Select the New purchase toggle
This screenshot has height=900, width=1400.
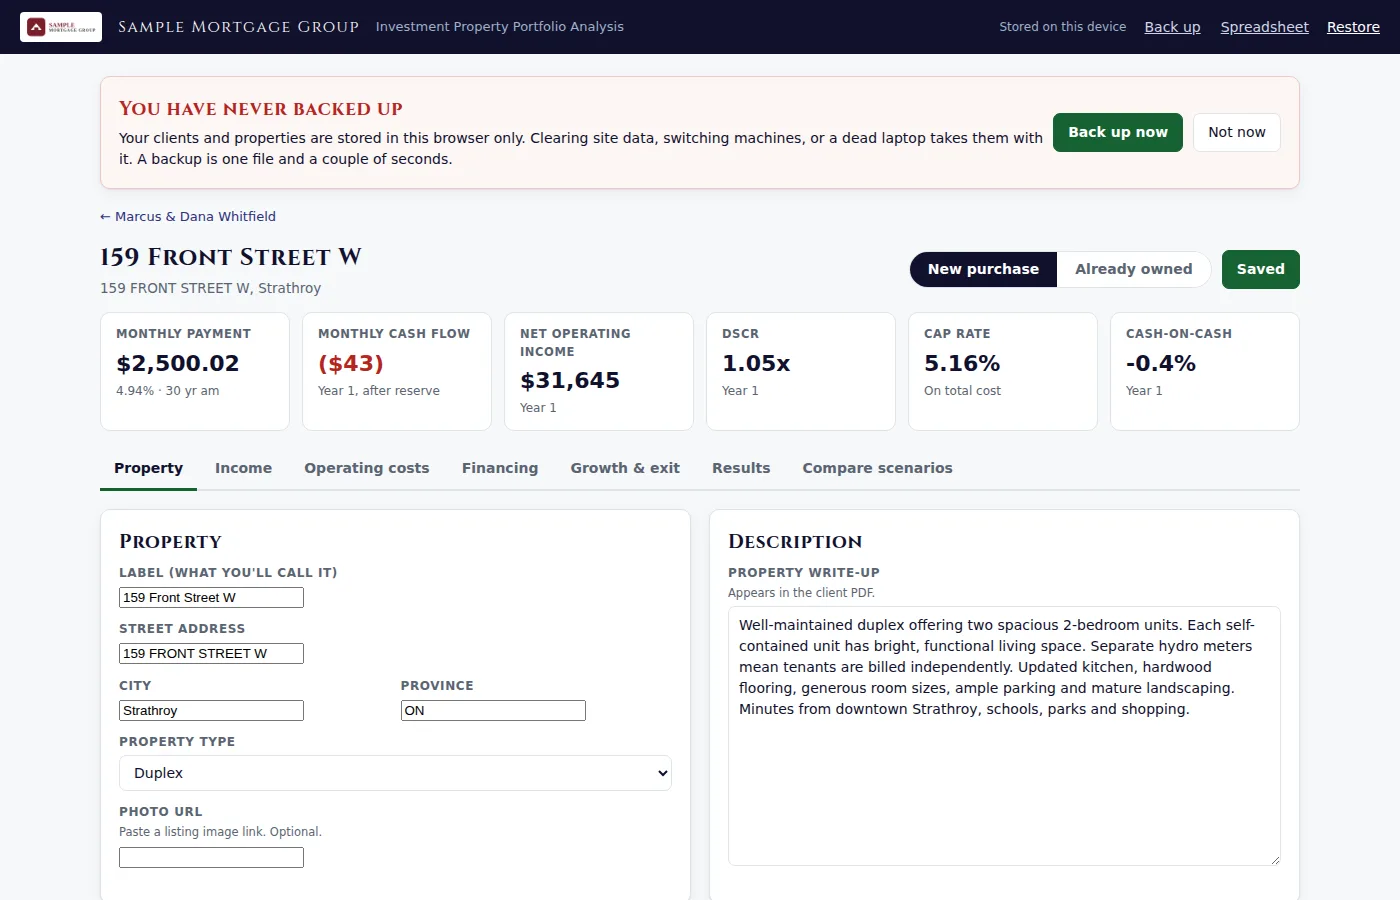click(x=983, y=269)
